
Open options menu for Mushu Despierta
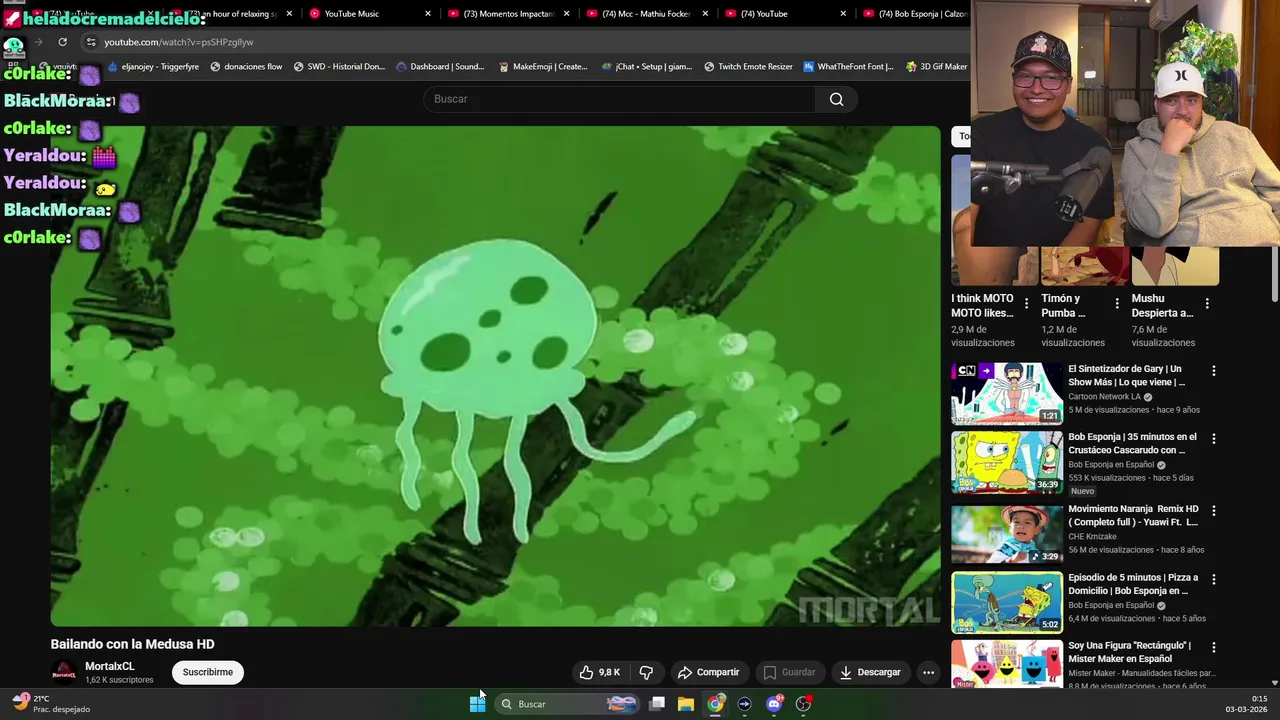[x=1207, y=304]
